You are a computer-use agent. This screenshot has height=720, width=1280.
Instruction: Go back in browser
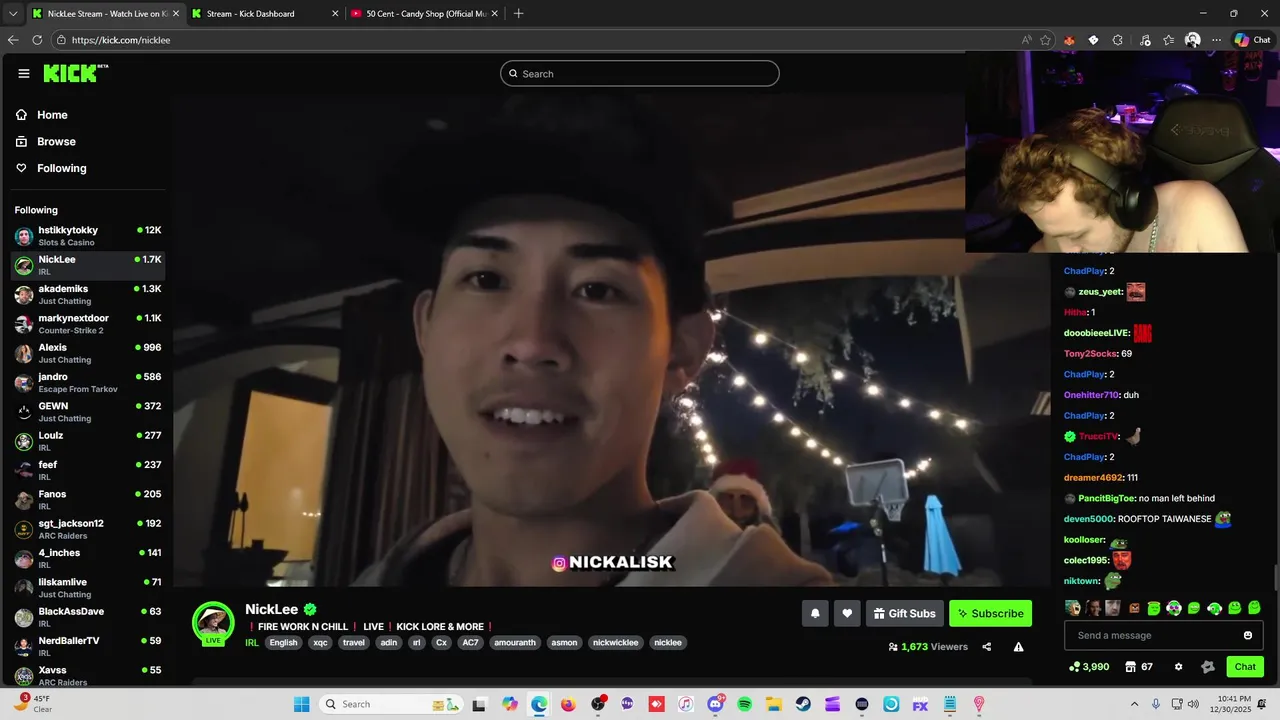(13, 40)
